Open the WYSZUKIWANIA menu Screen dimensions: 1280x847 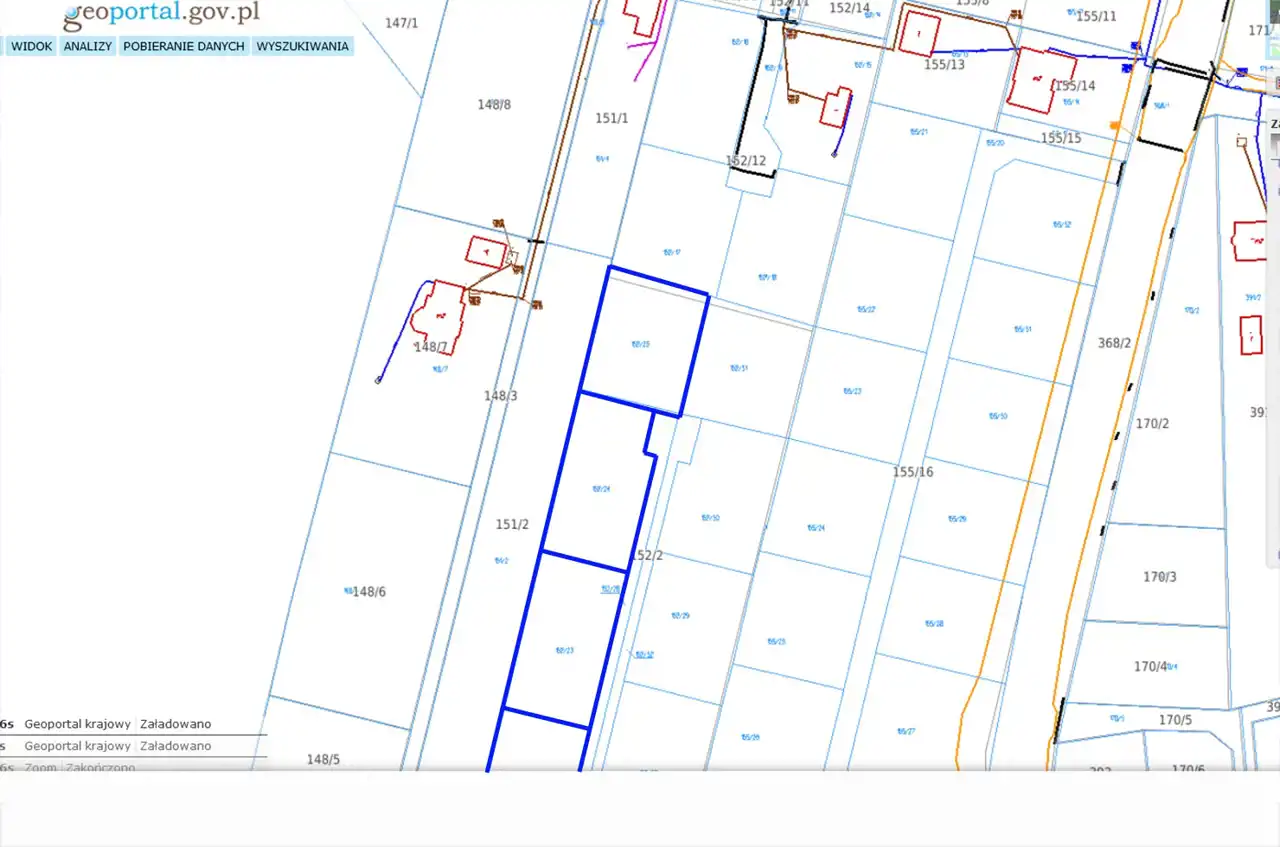(x=302, y=46)
